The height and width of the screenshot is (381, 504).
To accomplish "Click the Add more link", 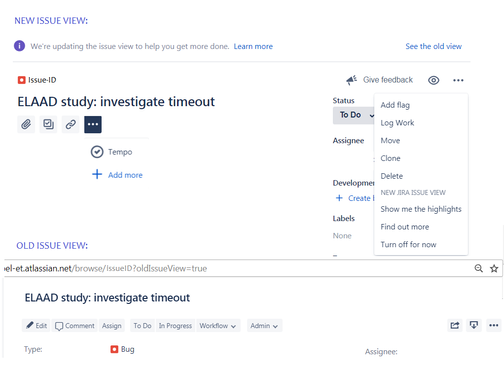I will 125,175.
